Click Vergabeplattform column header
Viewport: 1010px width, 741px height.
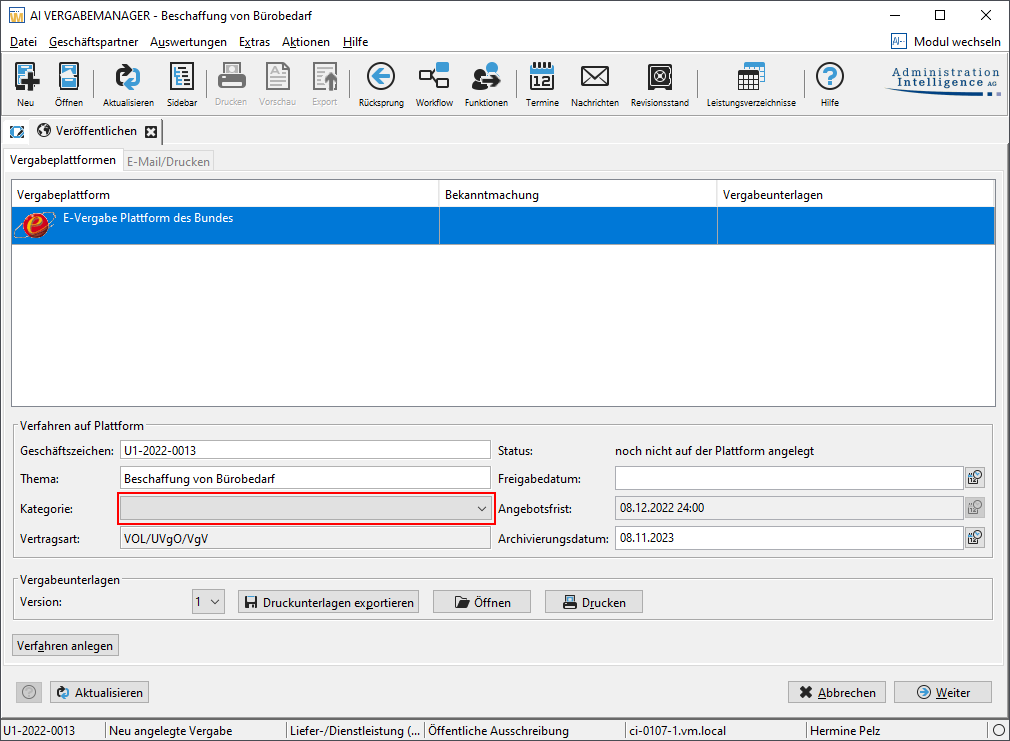tap(225, 195)
